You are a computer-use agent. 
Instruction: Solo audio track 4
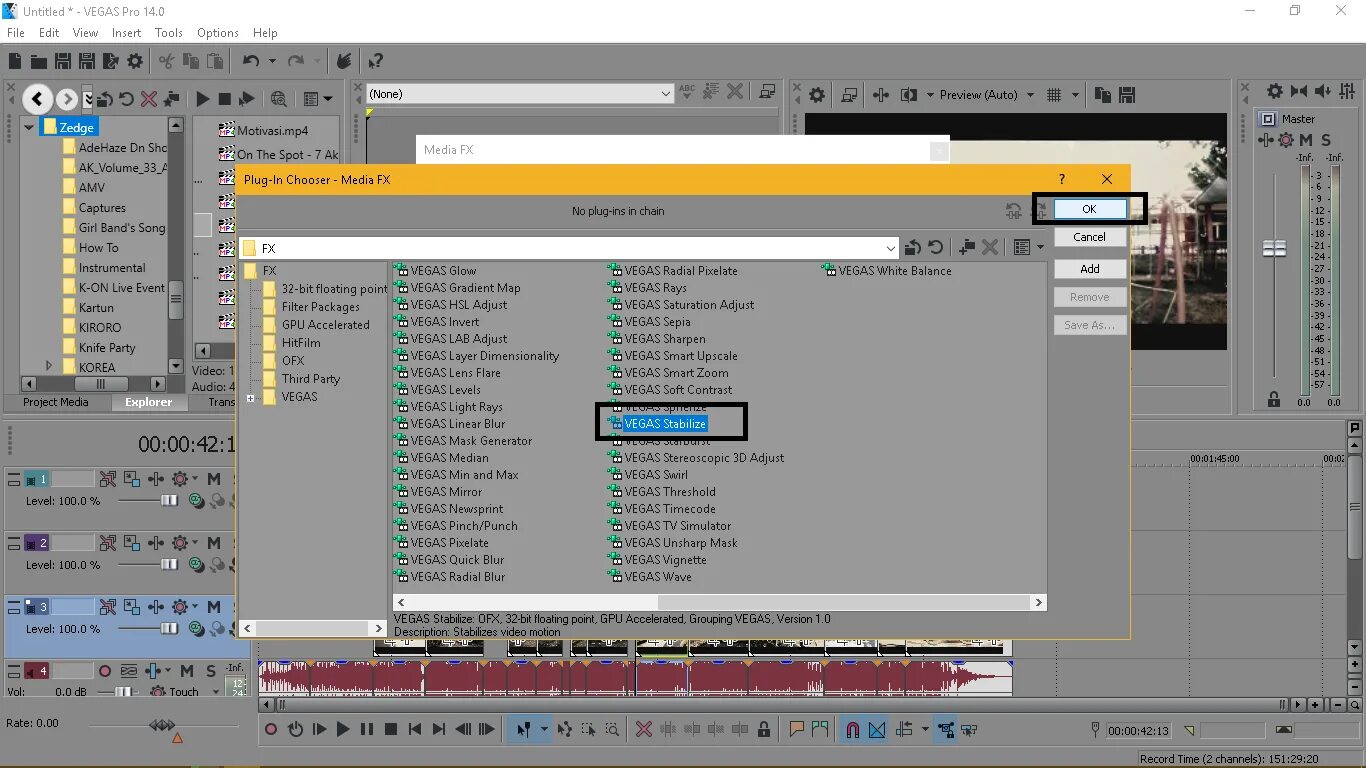pyautogui.click(x=211, y=671)
